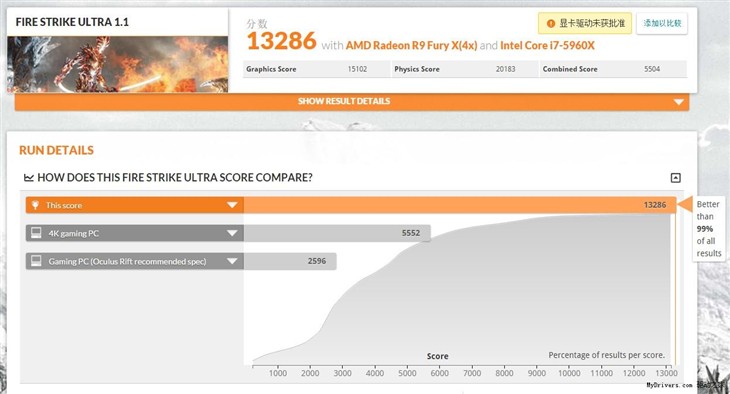
Task: Expand the This score dropdown arrow
Action: [232, 205]
